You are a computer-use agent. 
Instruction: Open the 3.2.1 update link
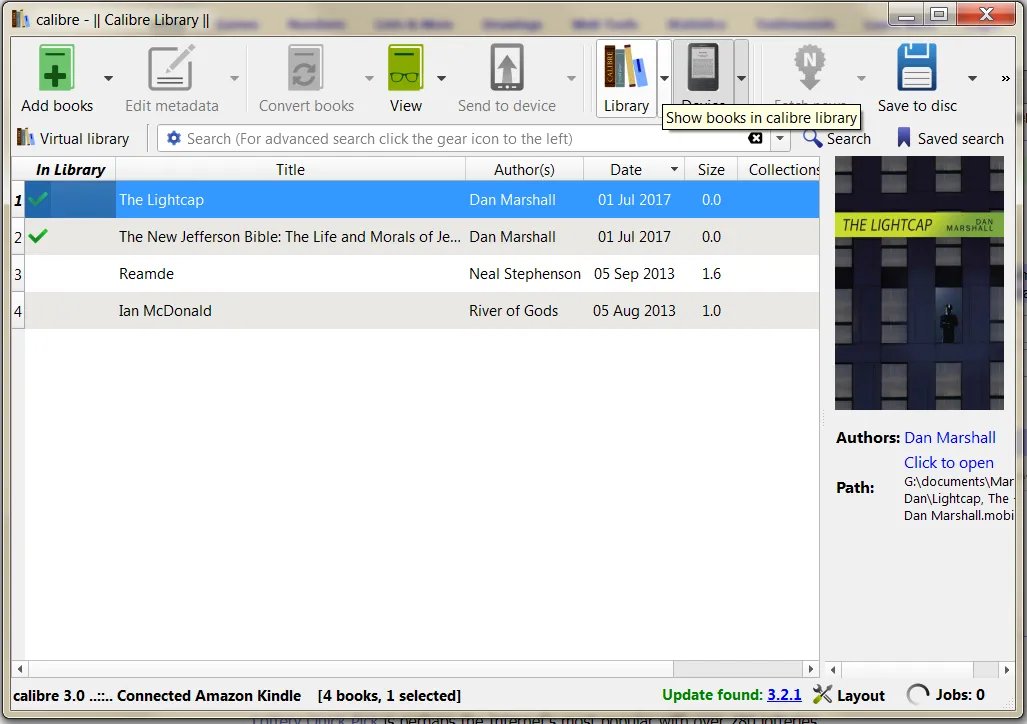784,695
